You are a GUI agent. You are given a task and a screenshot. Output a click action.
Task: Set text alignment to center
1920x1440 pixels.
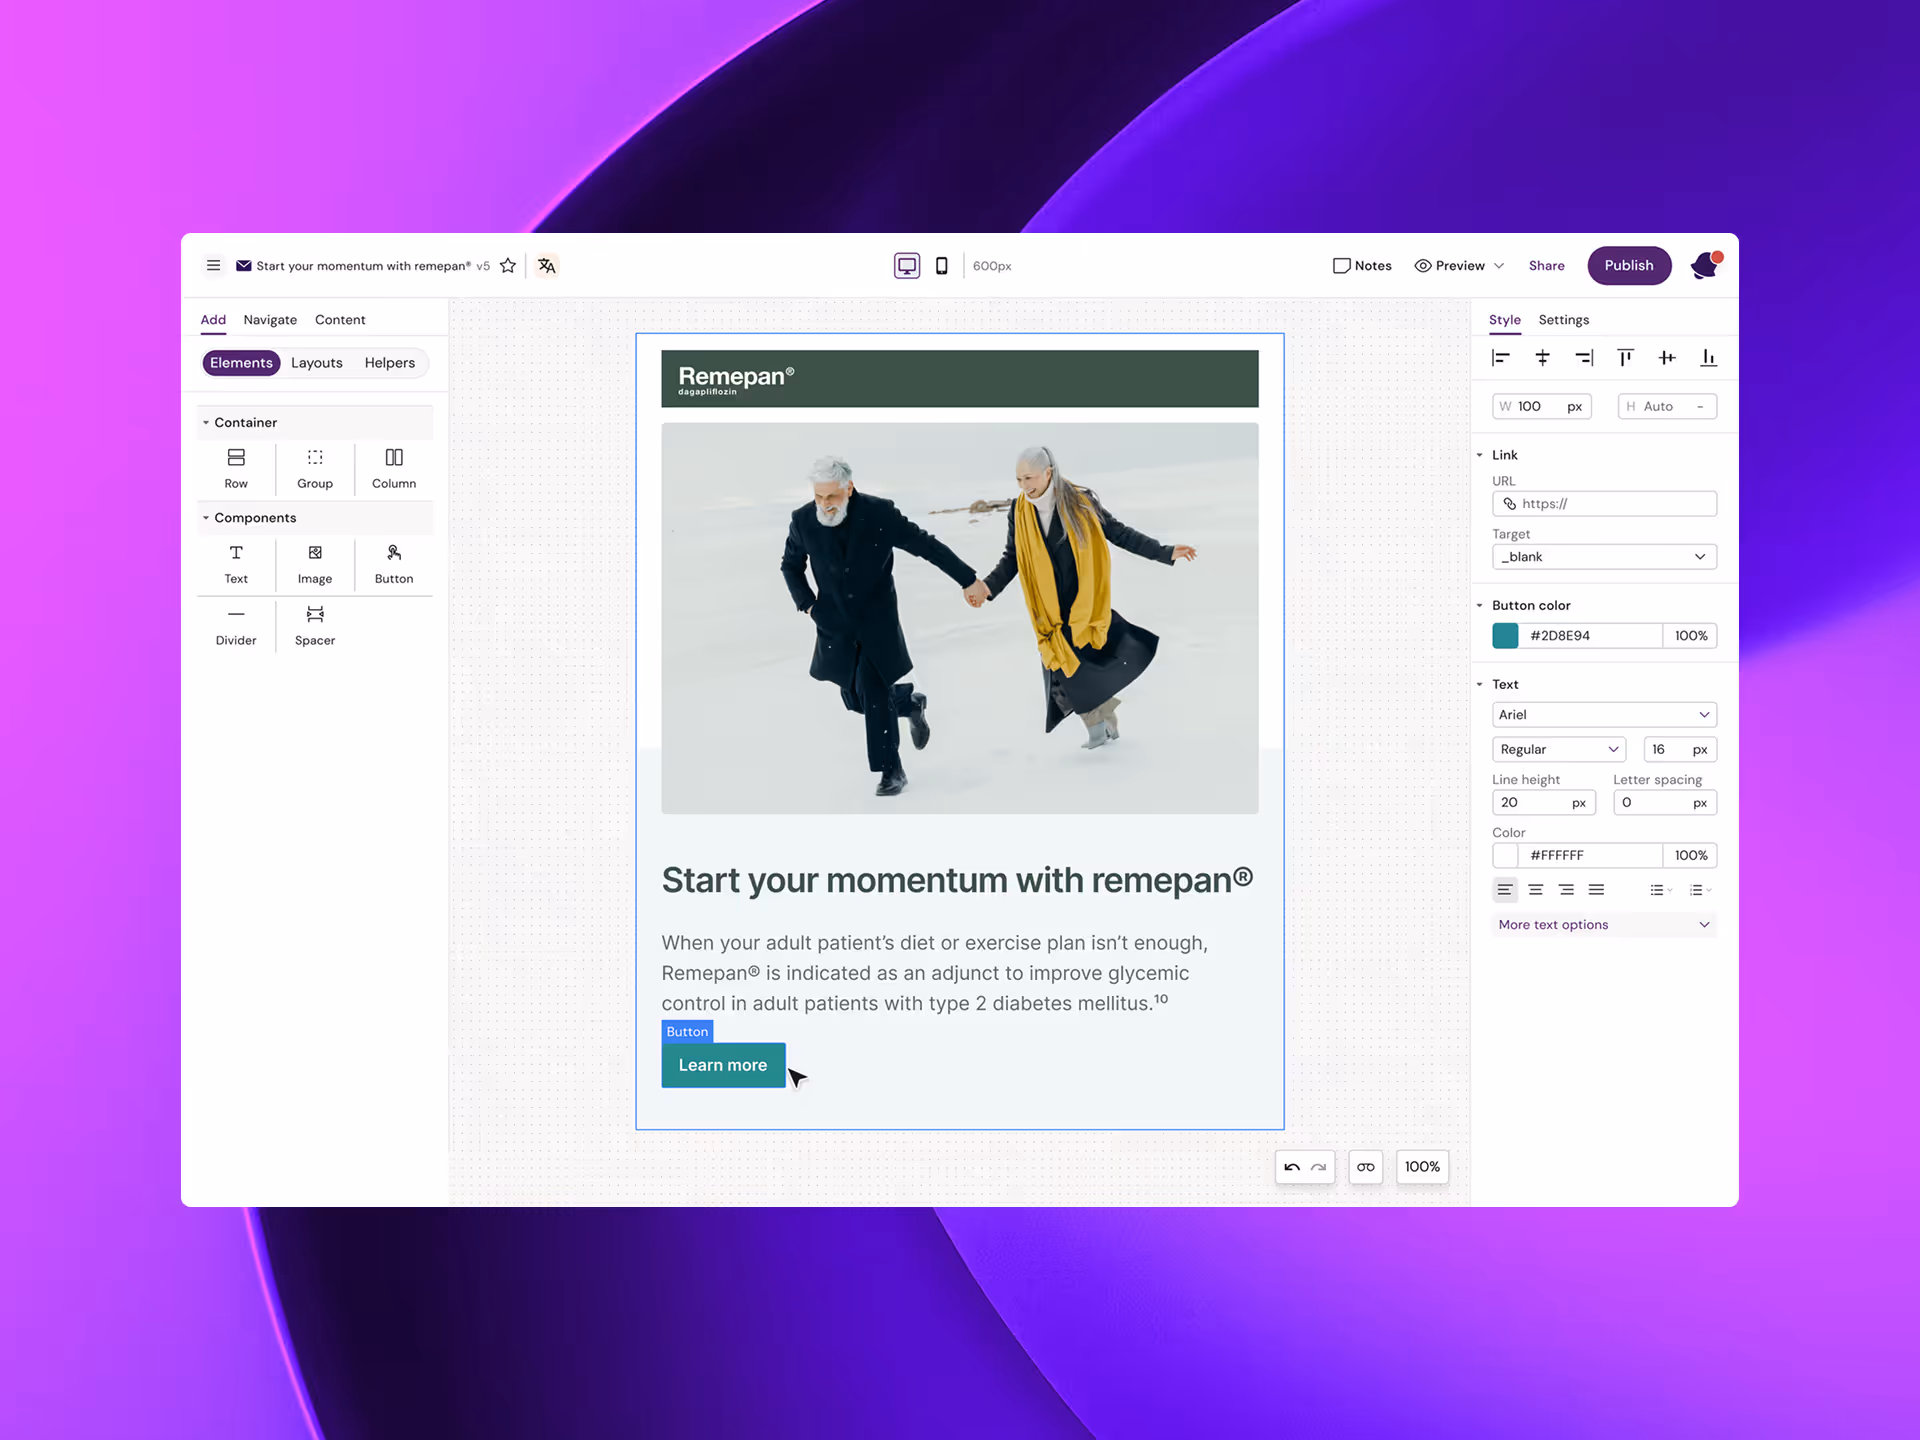coord(1535,890)
